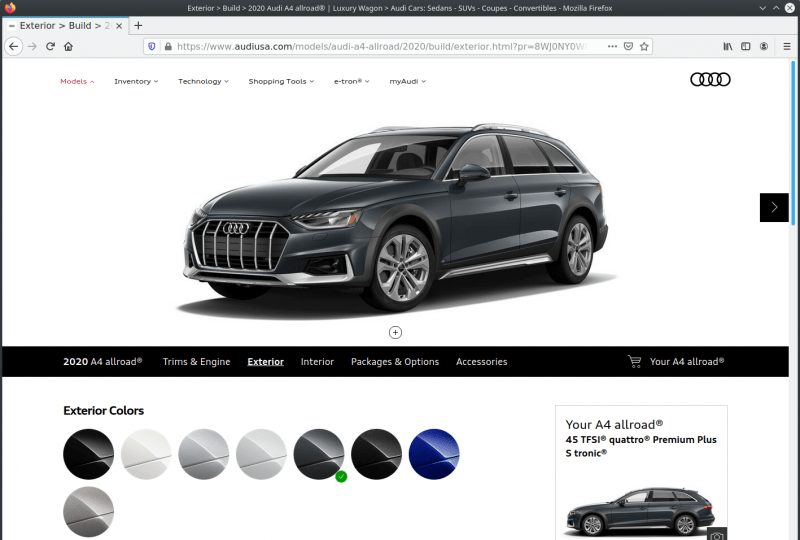800x540 pixels.
Task: Open the Firefox library icon
Action: (x=728, y=46)
